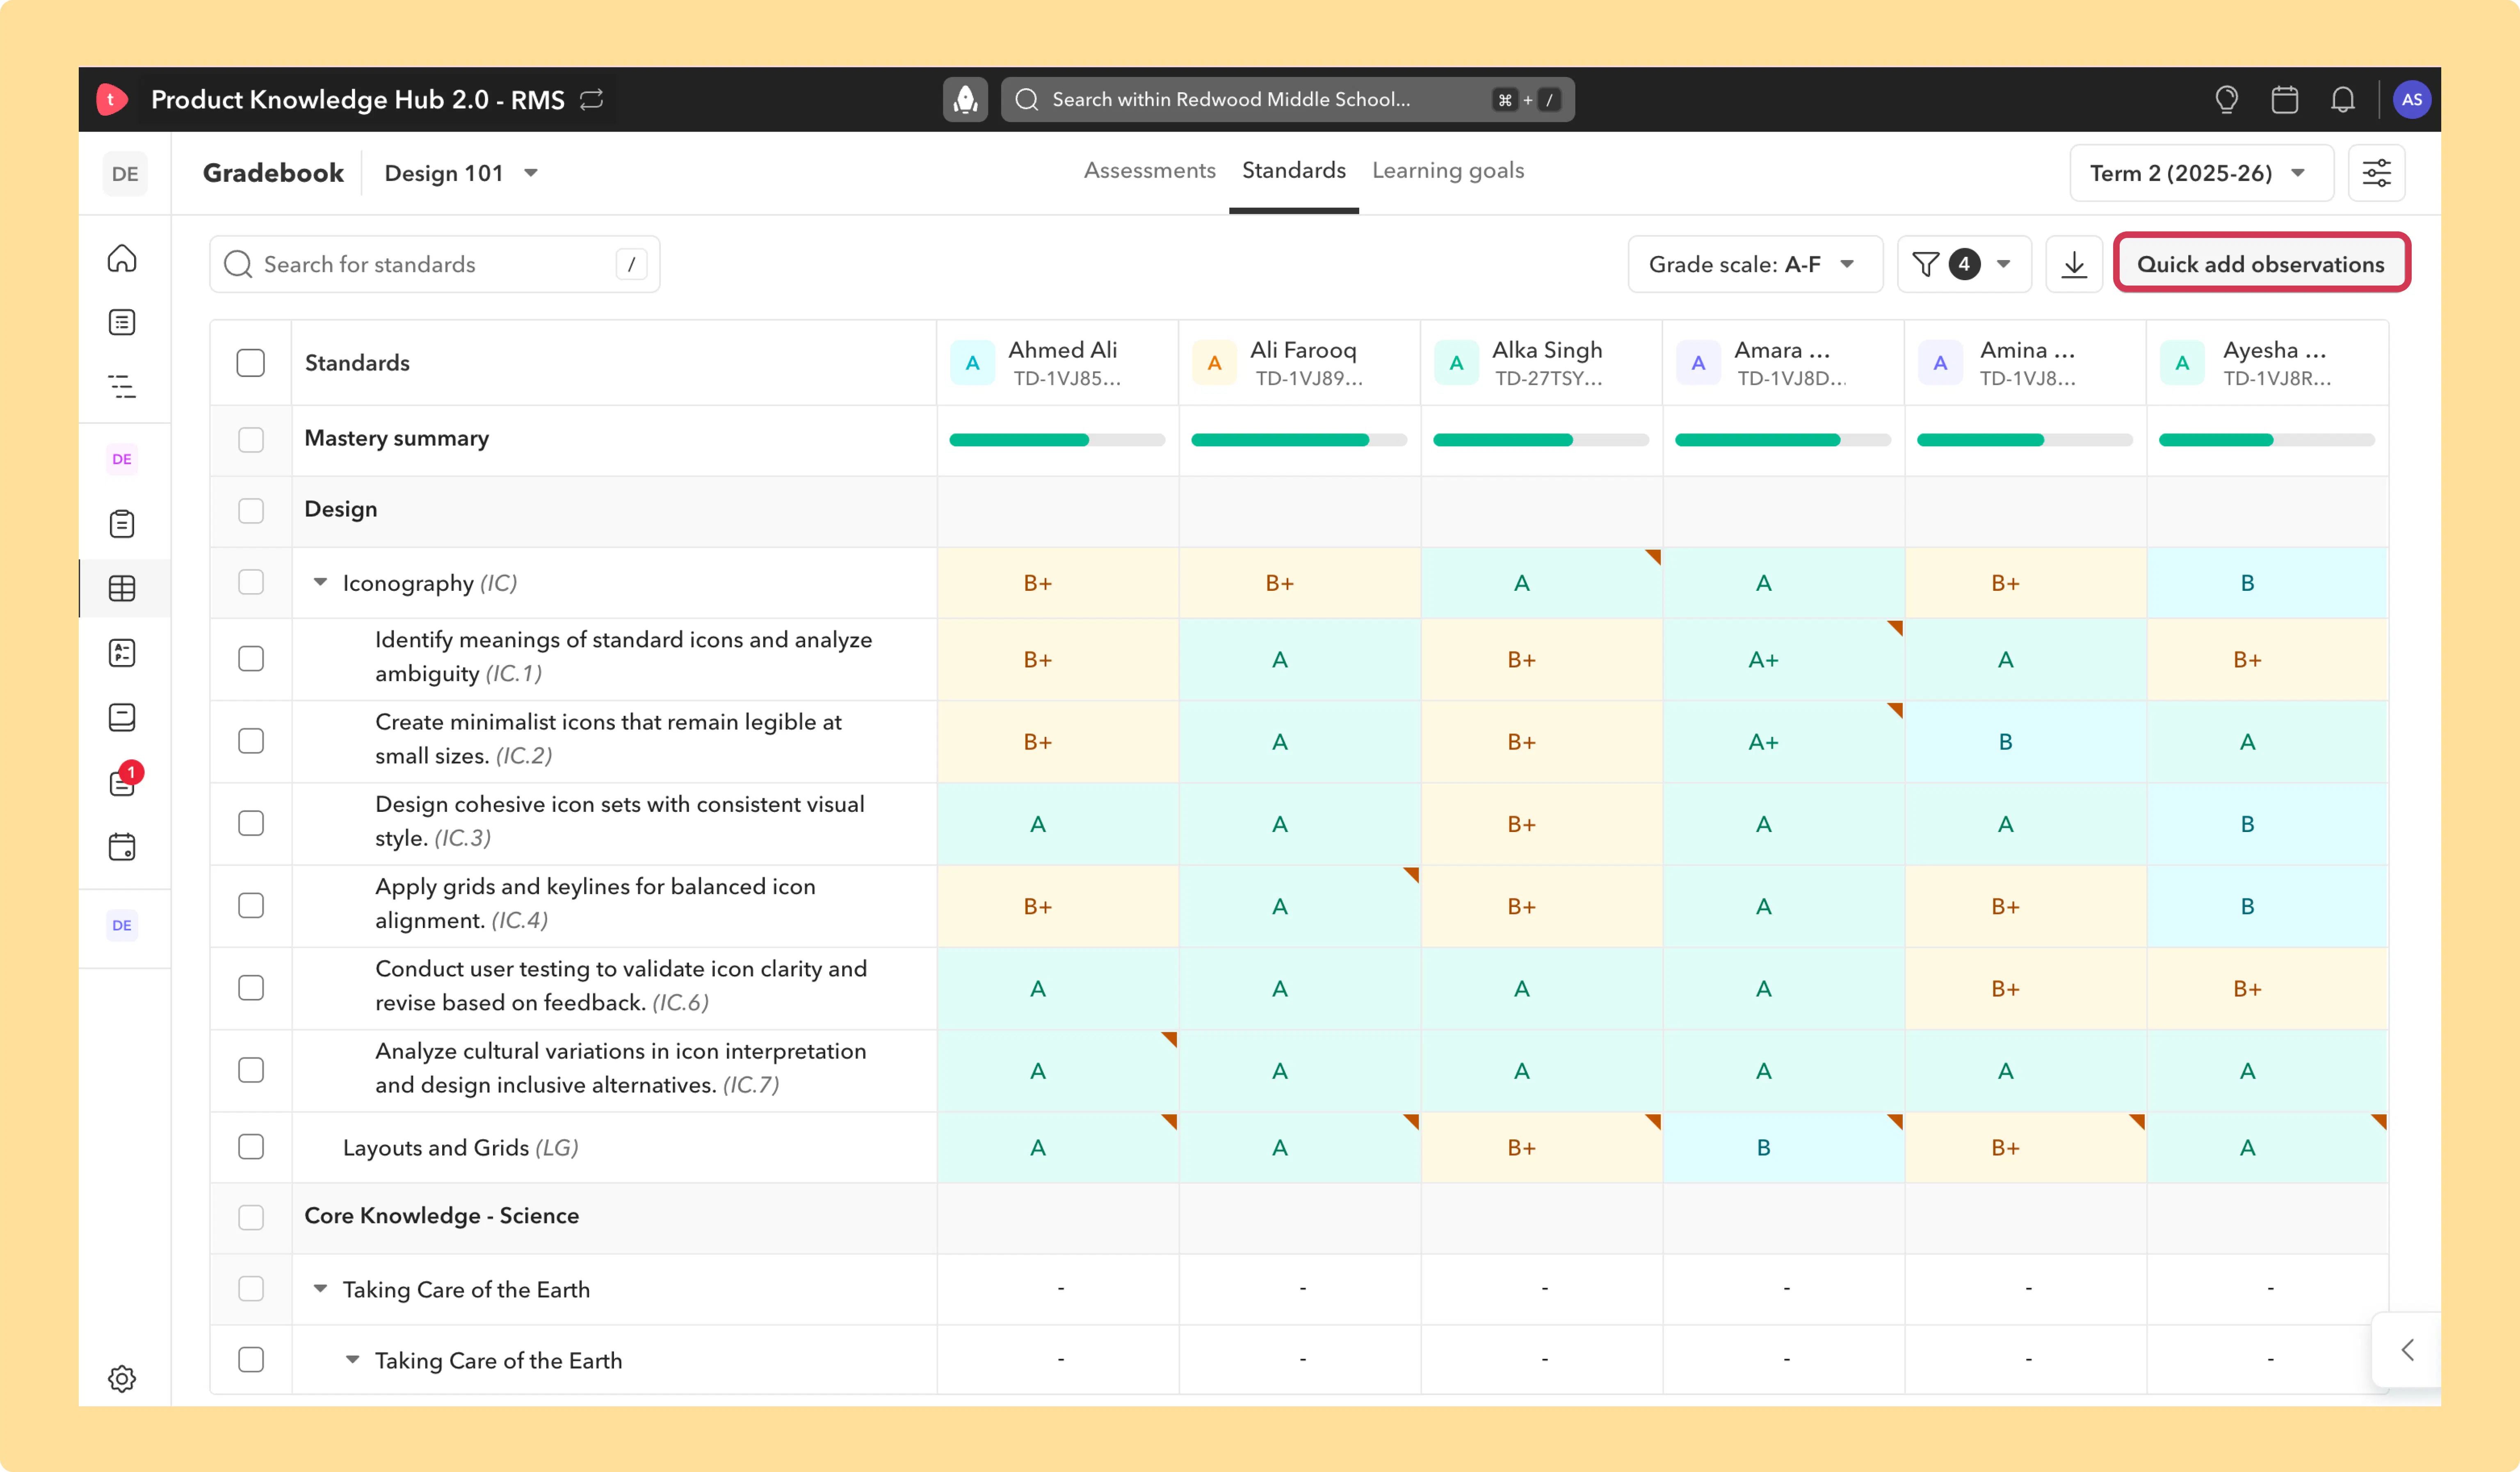Open the Design 101 class dropdown
The image size is (2520, 1472).
click(x=462, y=173)
